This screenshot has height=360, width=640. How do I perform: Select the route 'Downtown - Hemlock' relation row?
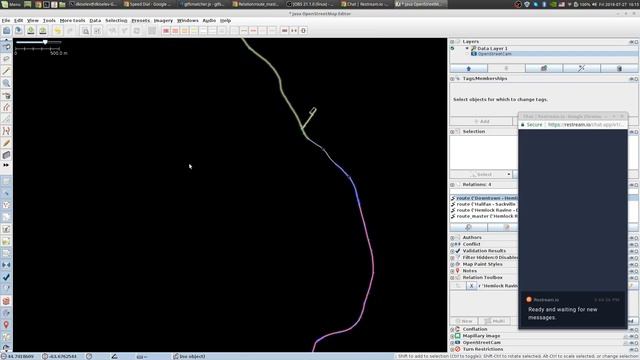484,198
